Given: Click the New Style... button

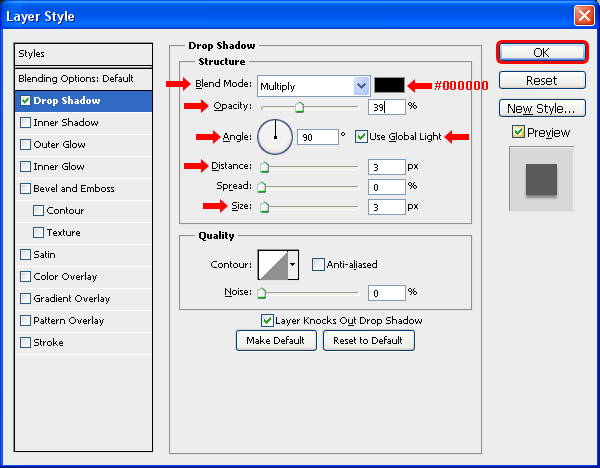Looking at the screenshot, I should 540,108.
